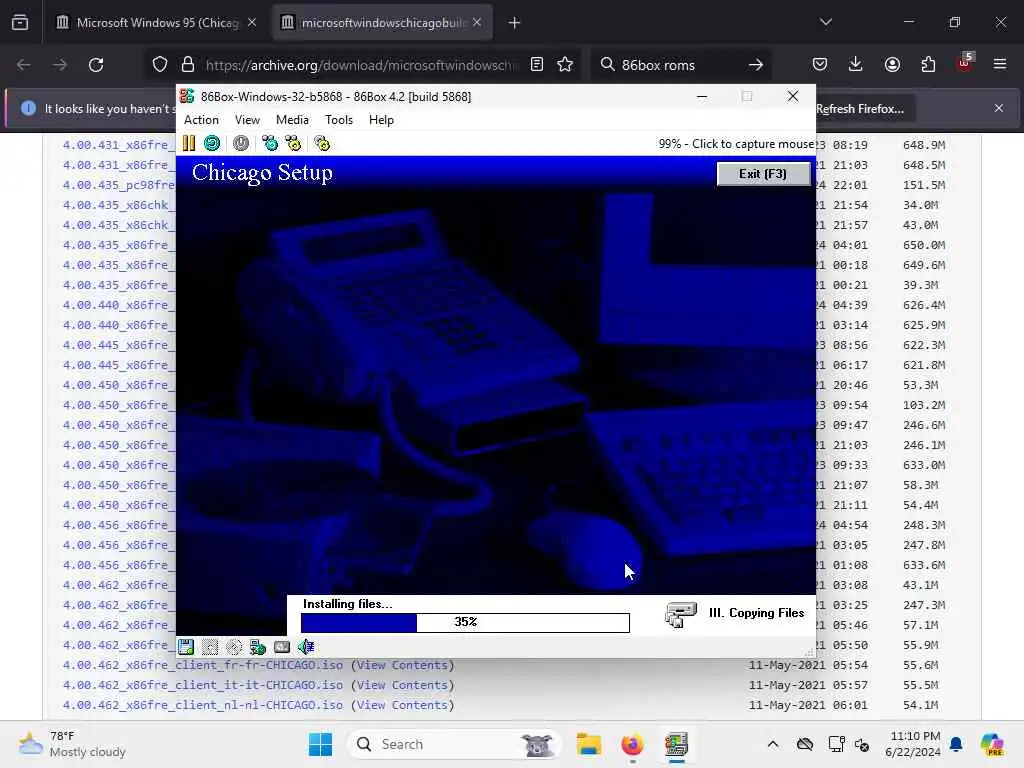Click the ACPI shutdown power icon
Viewport: 1024px width, 768px height.
pyautogui.click(x=241, y=143)
